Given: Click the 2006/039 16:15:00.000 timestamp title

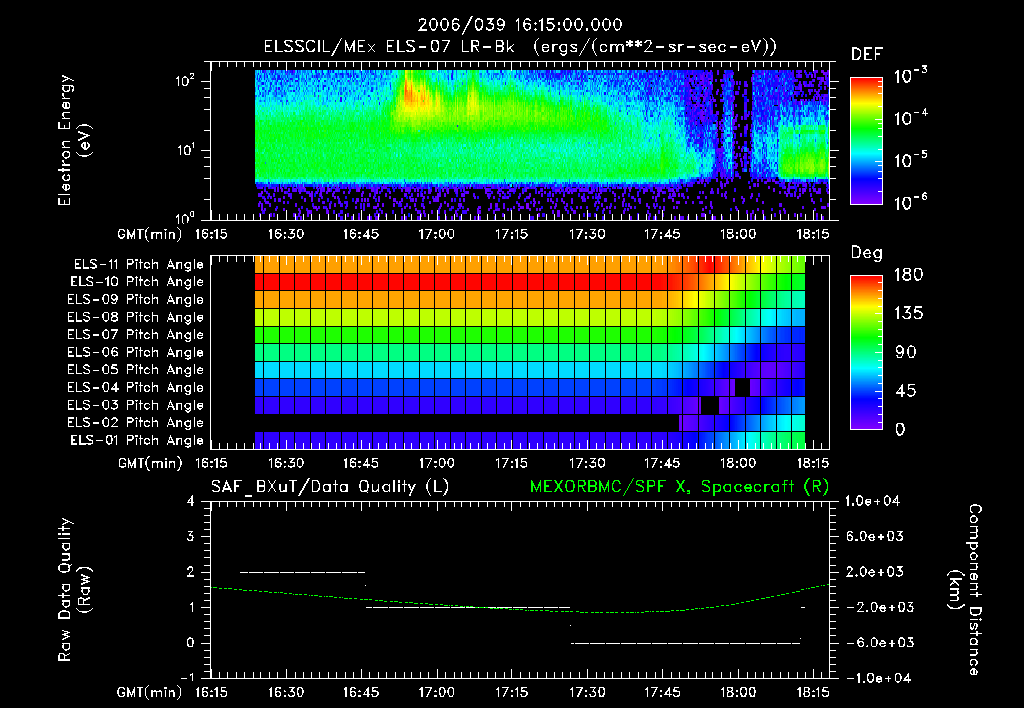Looking at the screenshot, I should coord(520,25).
